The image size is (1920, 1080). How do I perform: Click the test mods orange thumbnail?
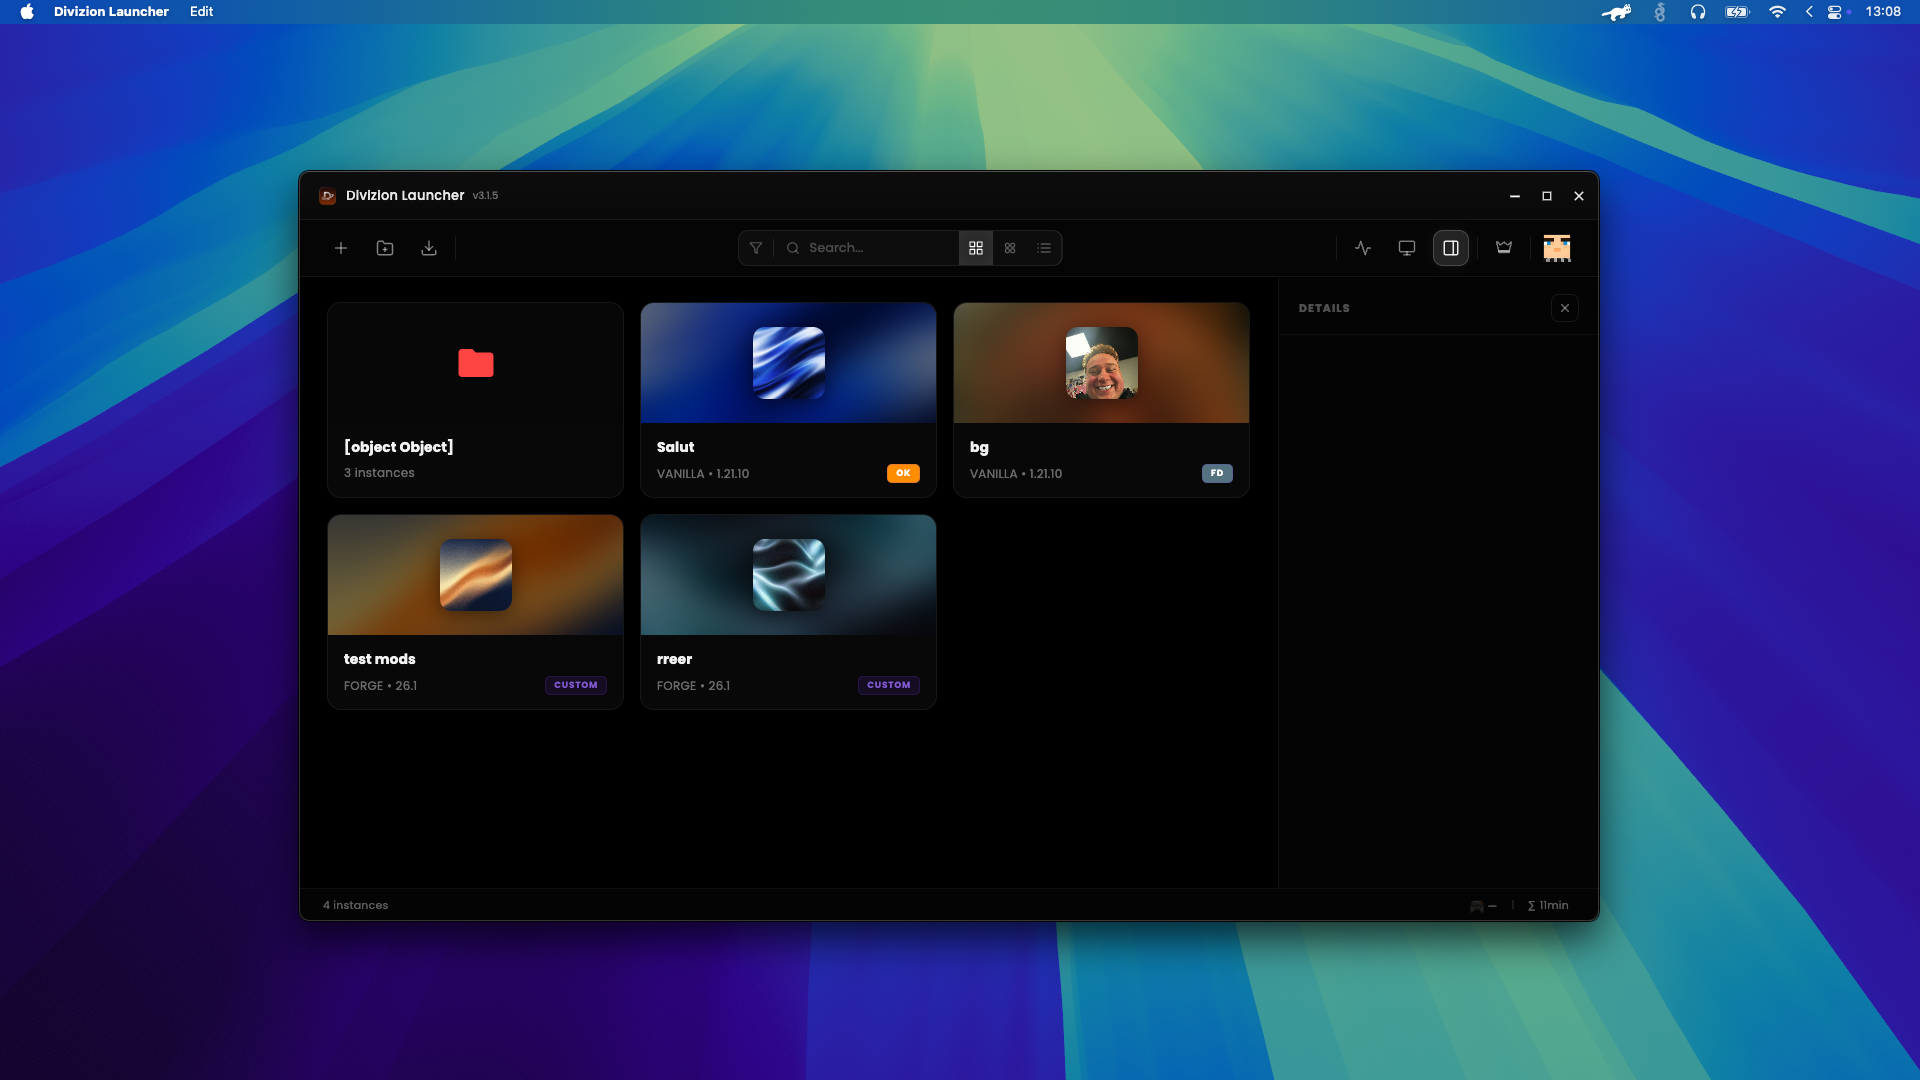coord(476,575)
